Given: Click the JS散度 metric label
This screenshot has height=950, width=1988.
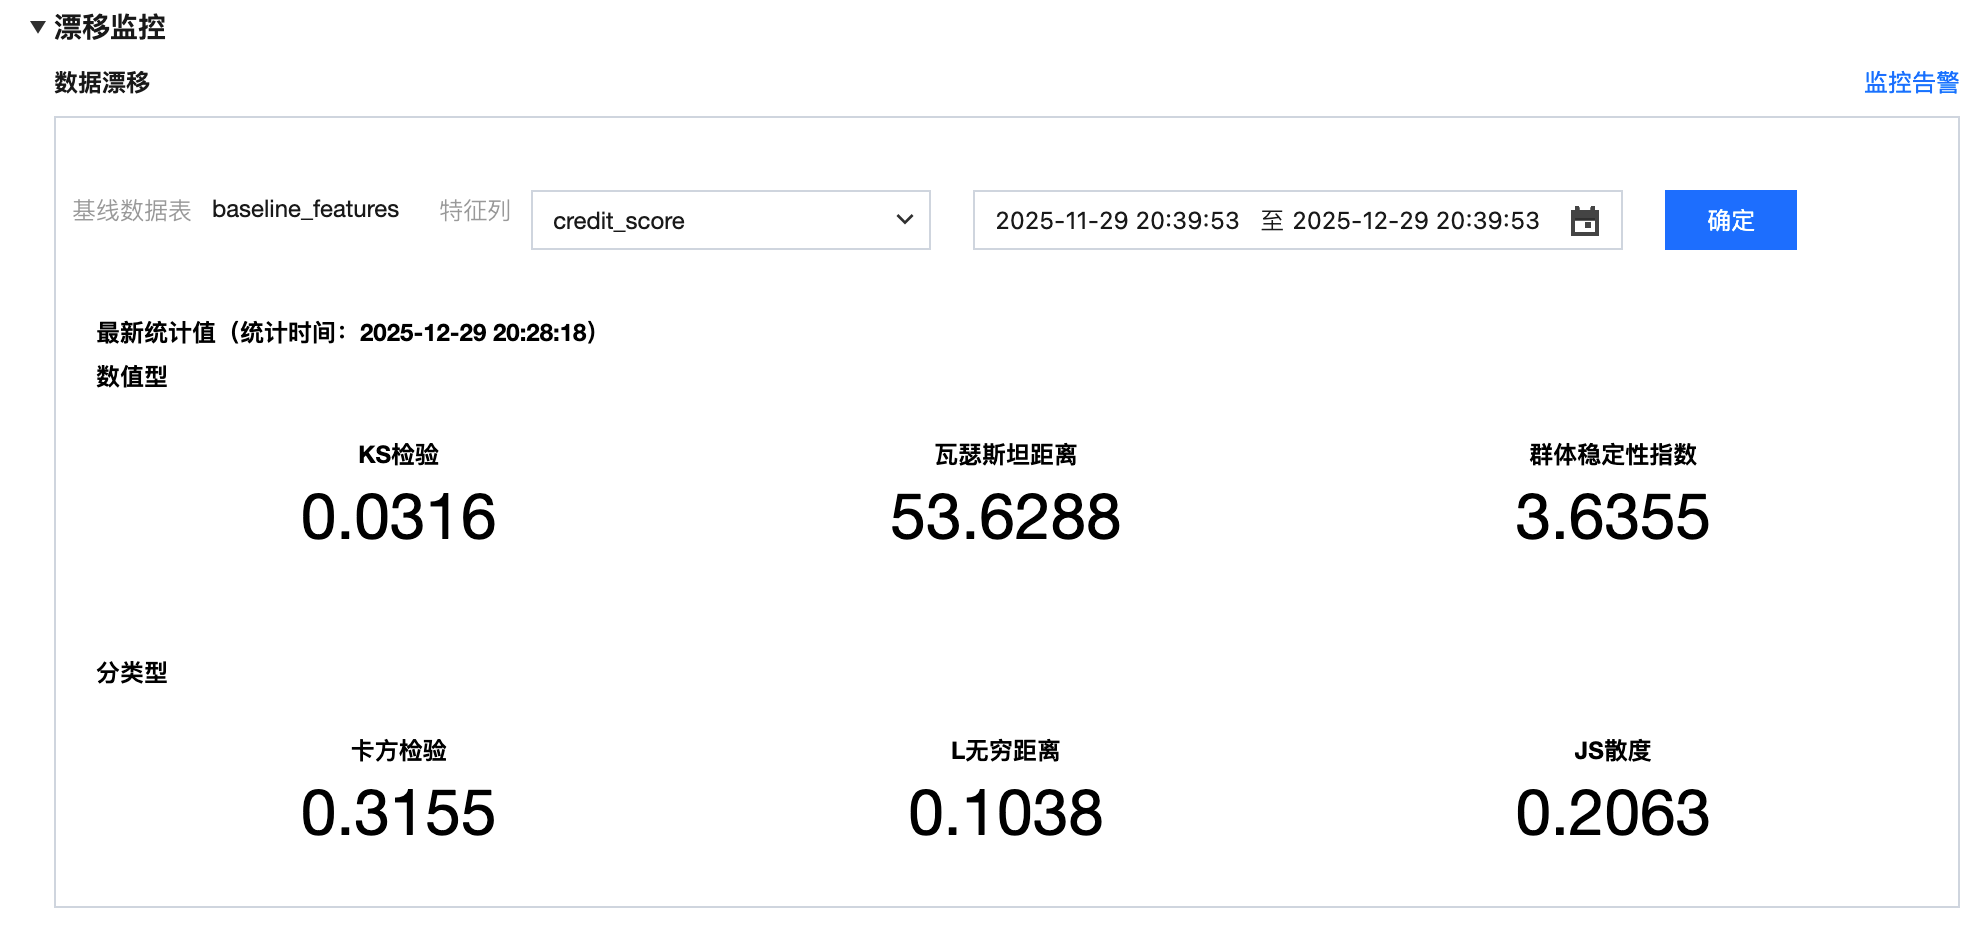Looking at the screenshot, I should pyautogui.click(x=1612, y=751).
